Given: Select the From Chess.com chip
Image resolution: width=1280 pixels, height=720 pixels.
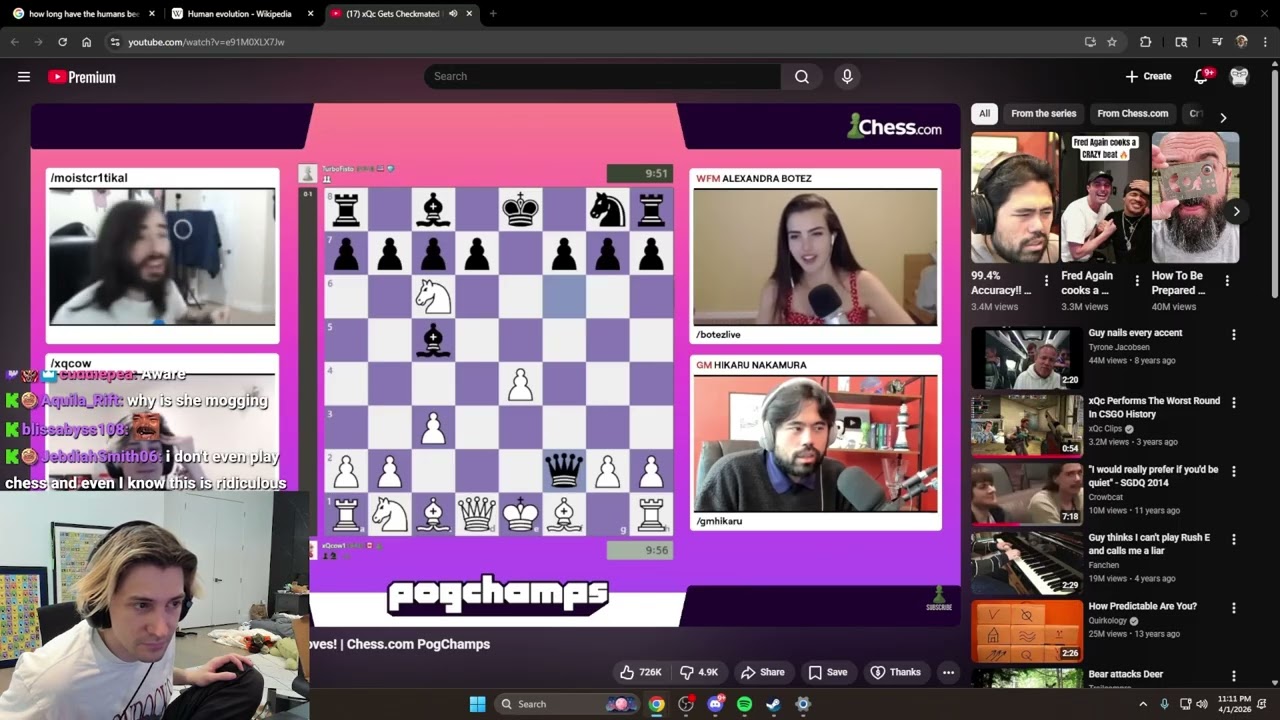Looking at the screenshot, I should click(x=1132, y=114).
